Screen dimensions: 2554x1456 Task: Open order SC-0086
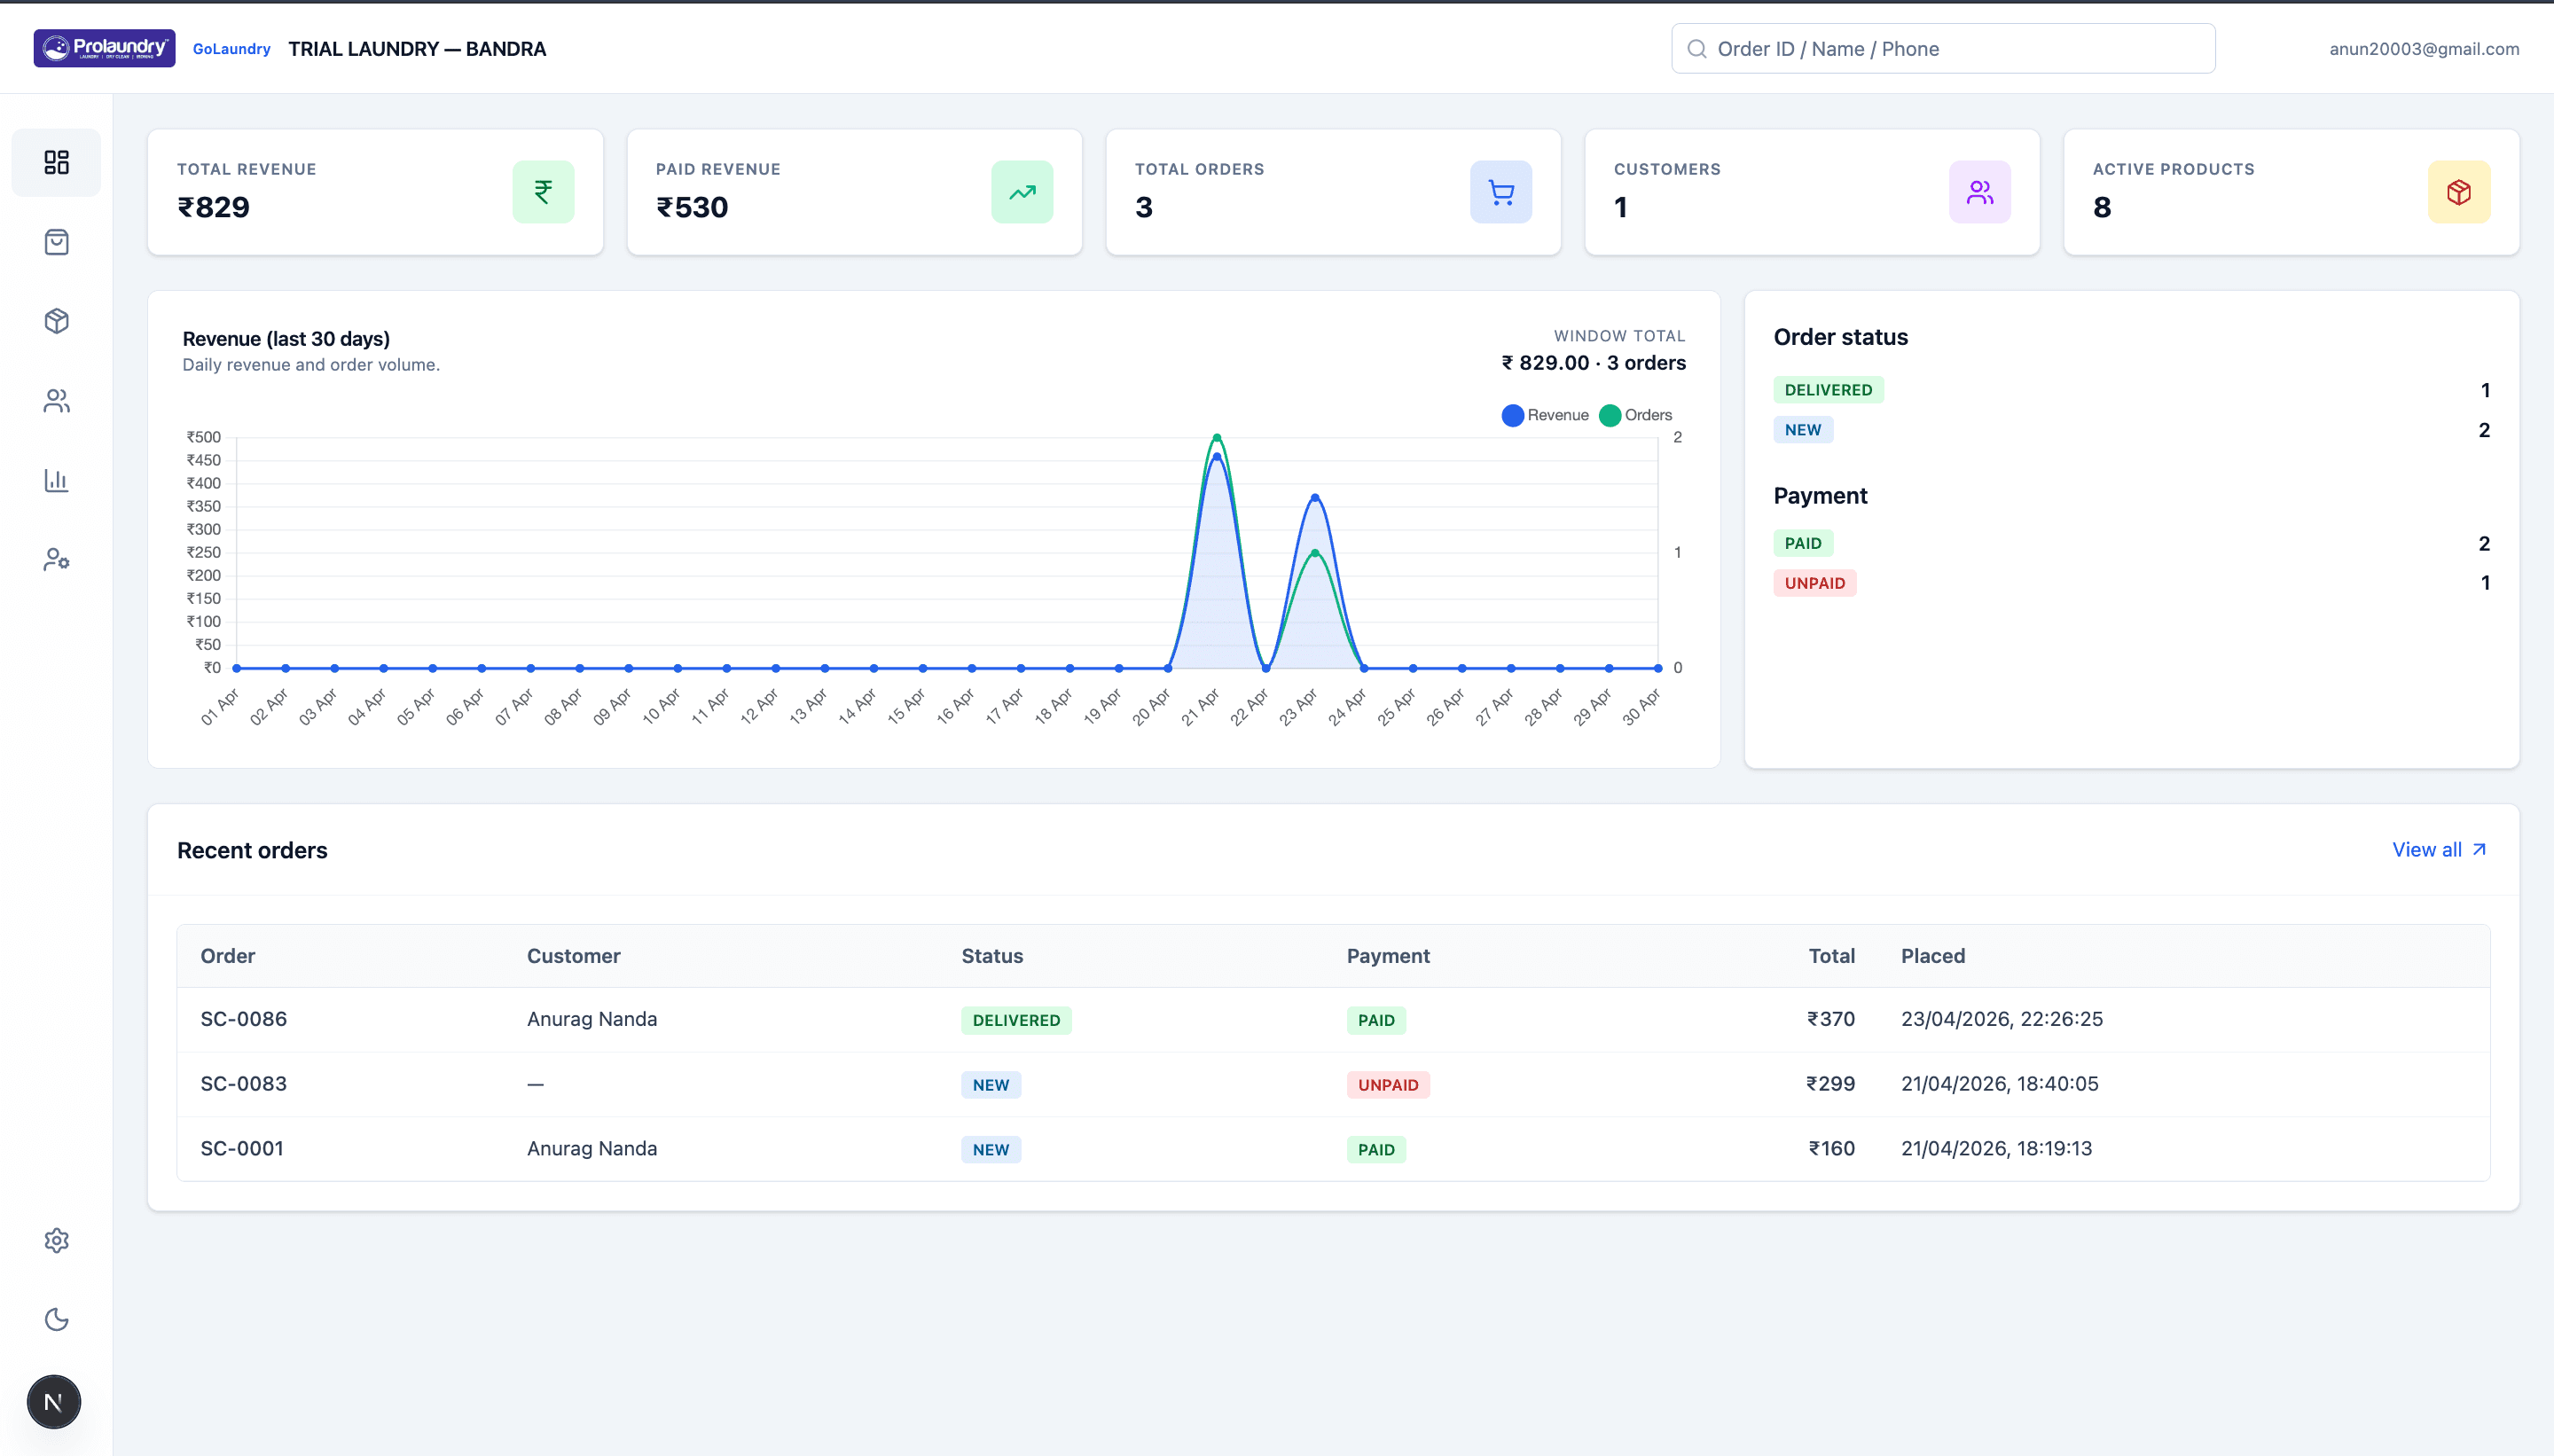pyautogui.click(x=244, y=1019)
